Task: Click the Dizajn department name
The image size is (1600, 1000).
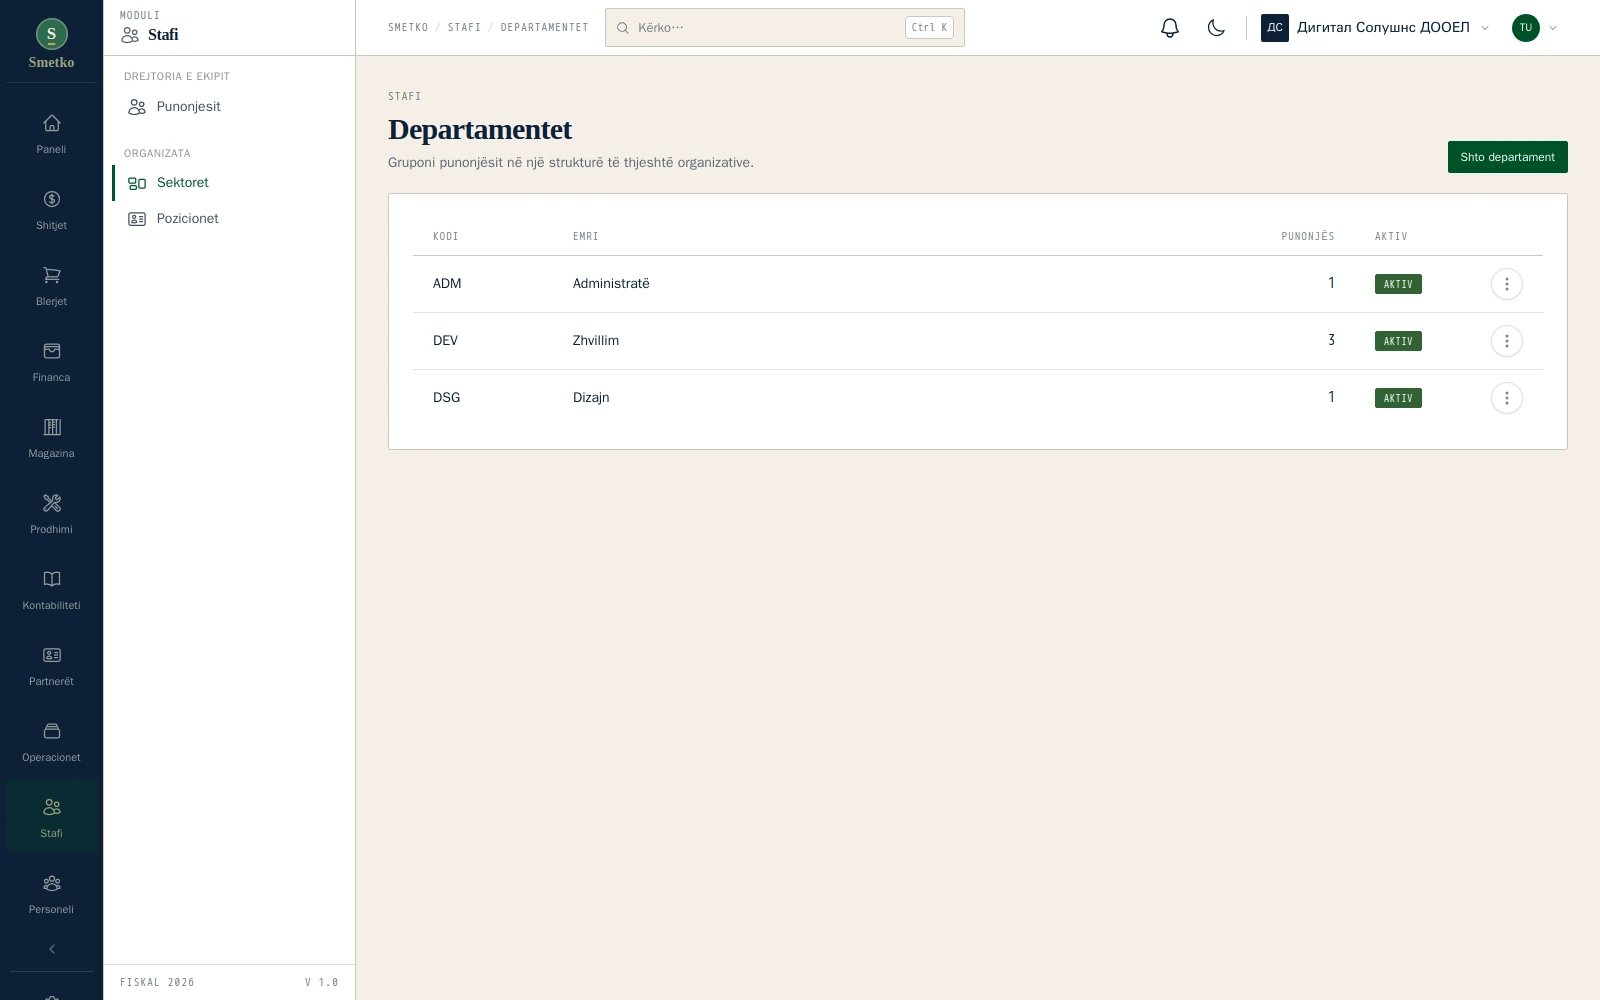Action: pos(591,398)
